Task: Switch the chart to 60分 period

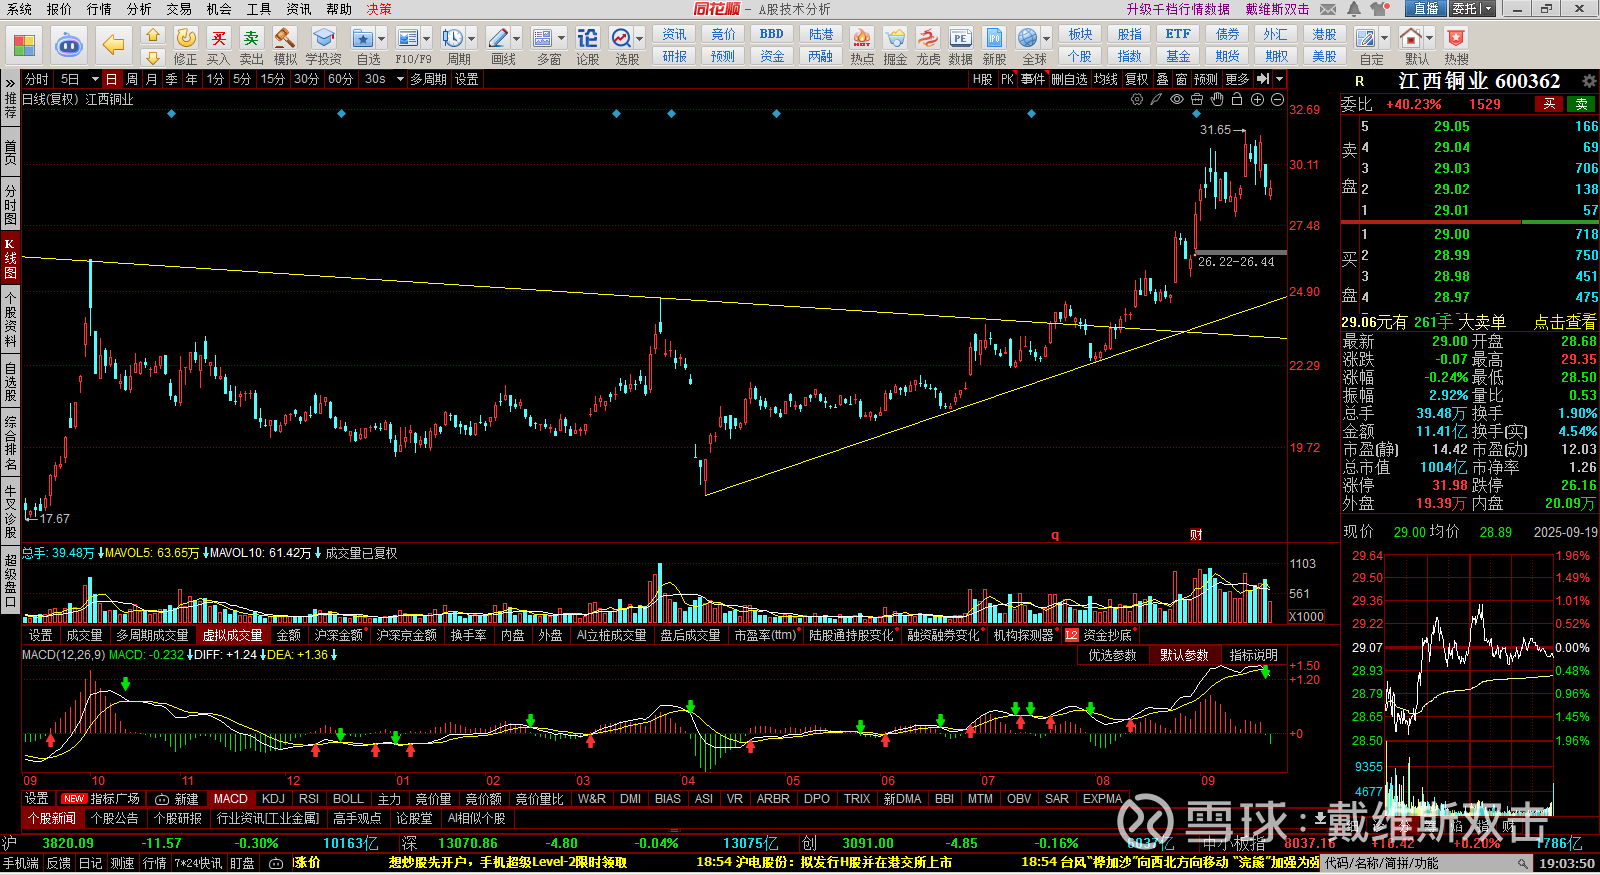Action: click(340, 79)
